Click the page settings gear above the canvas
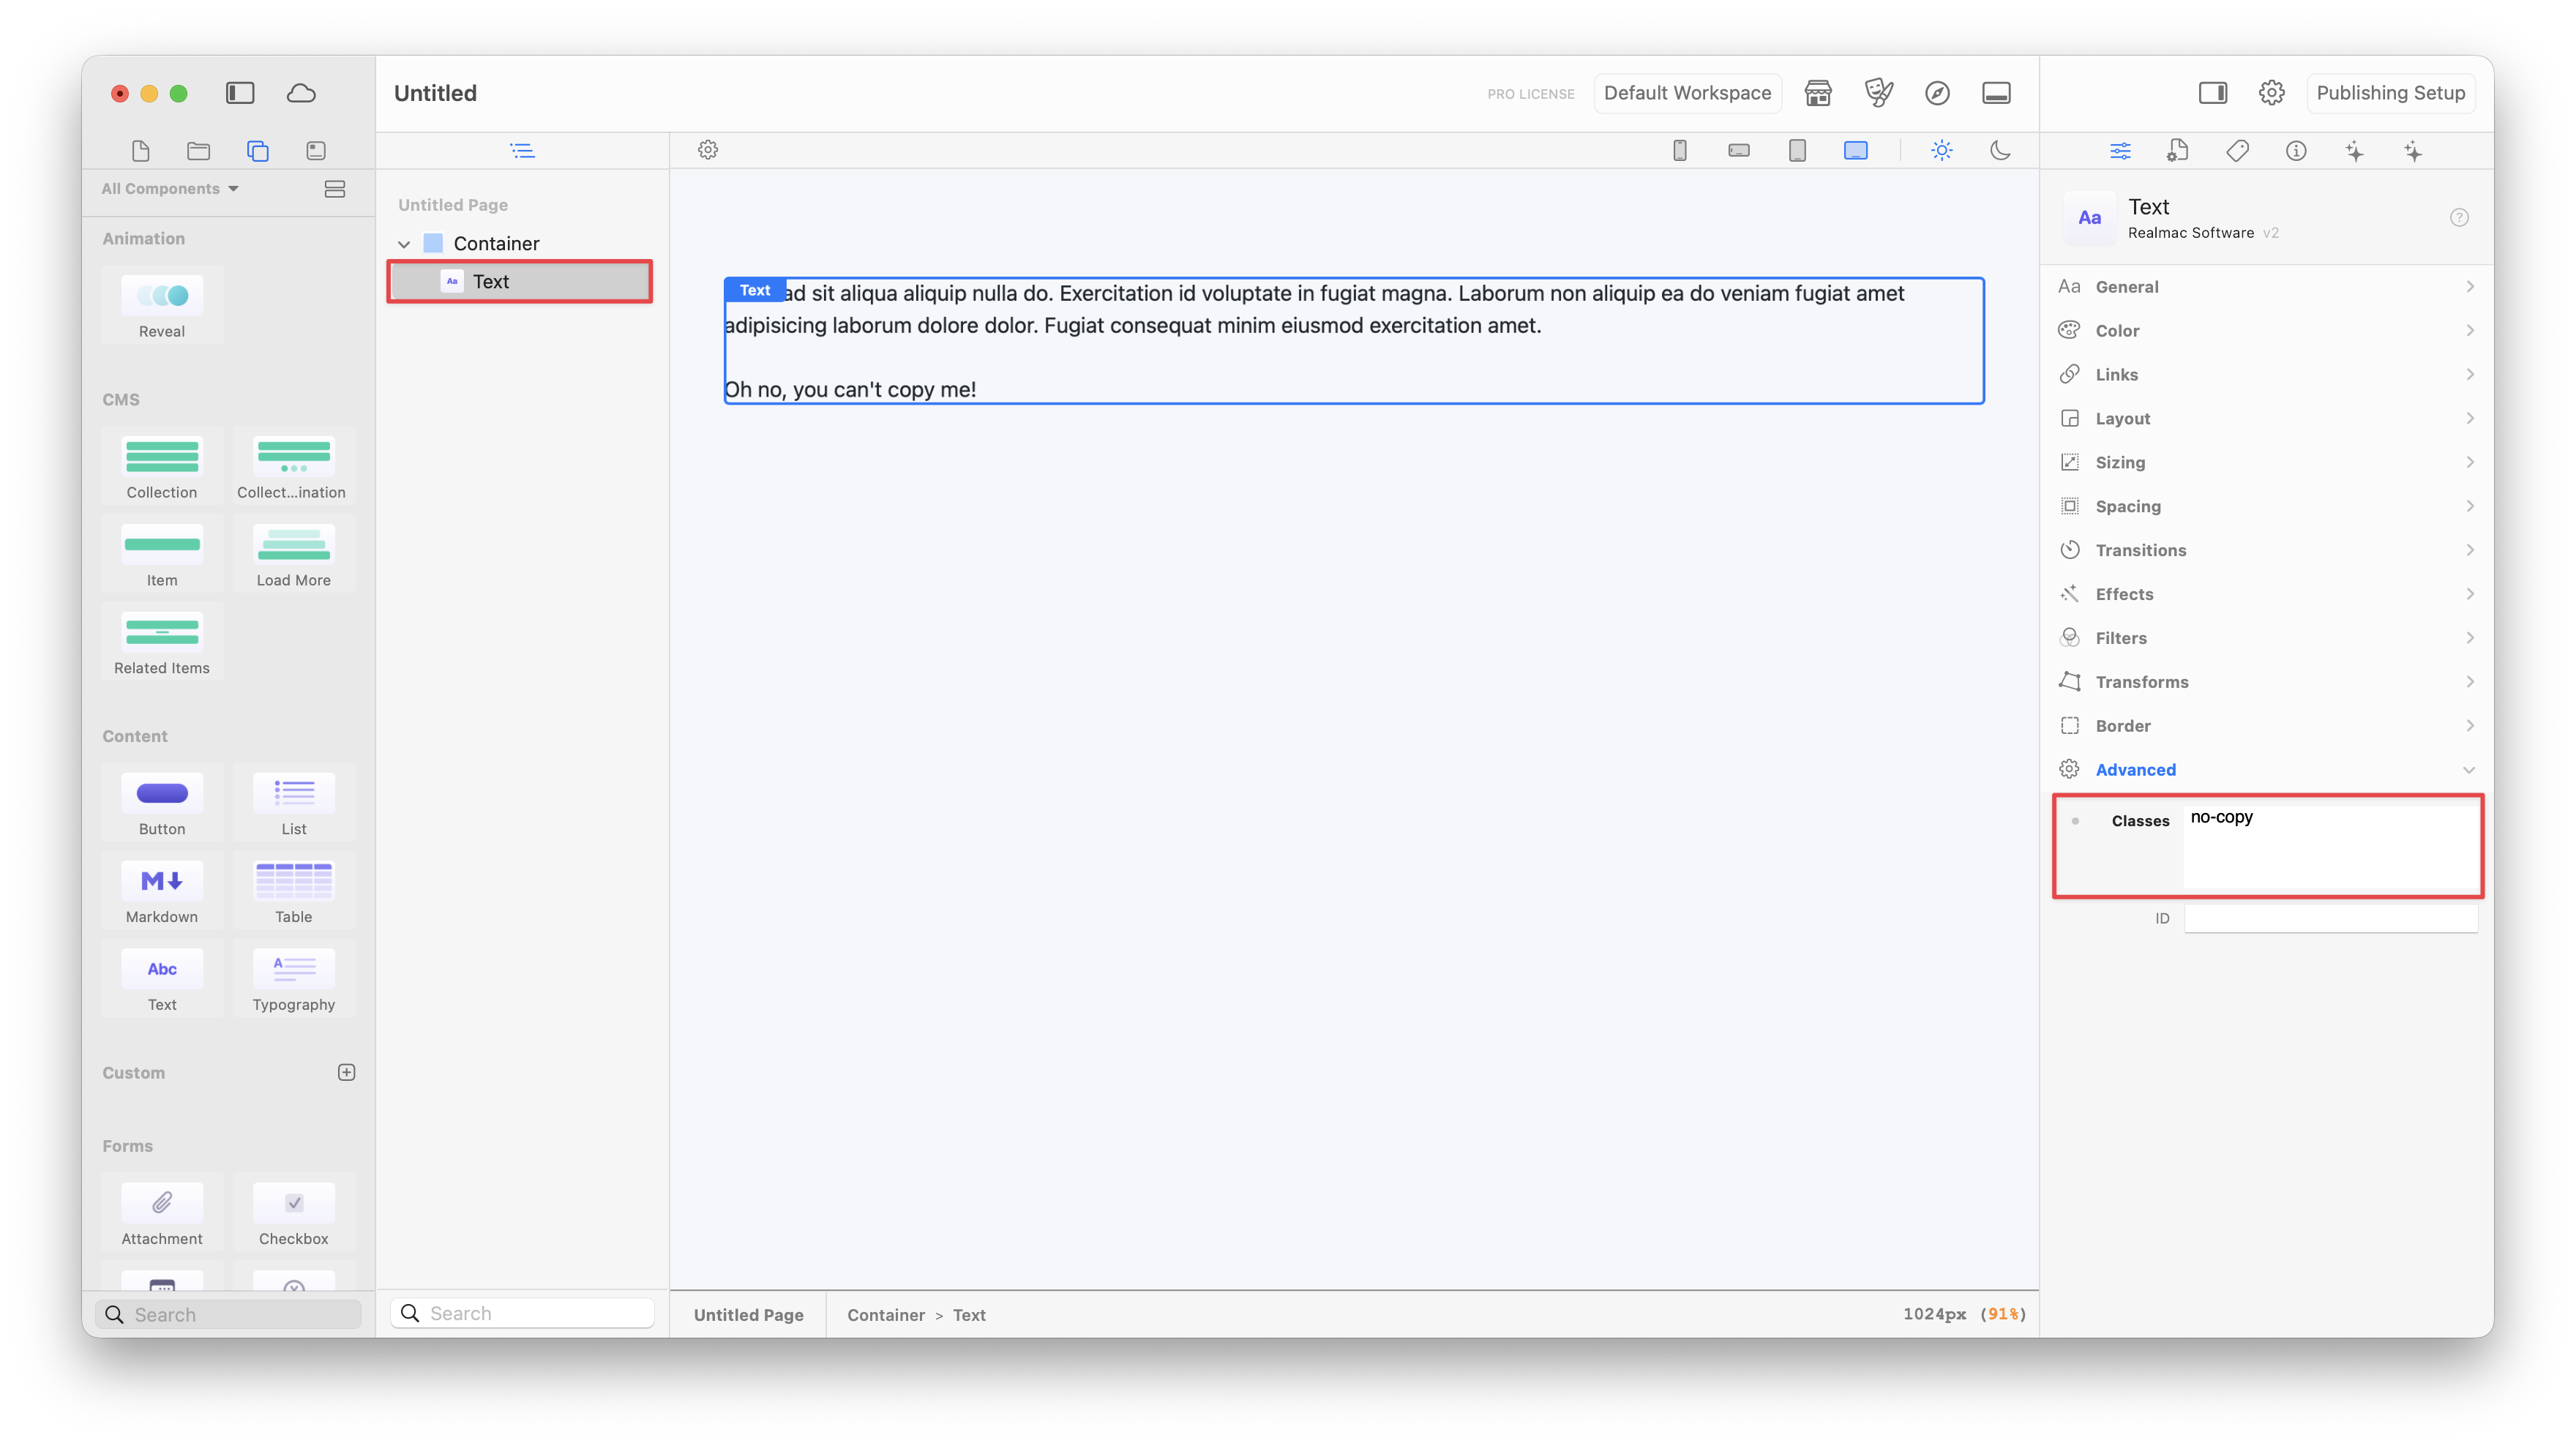 pyautogui.click(x=708, y=150)
